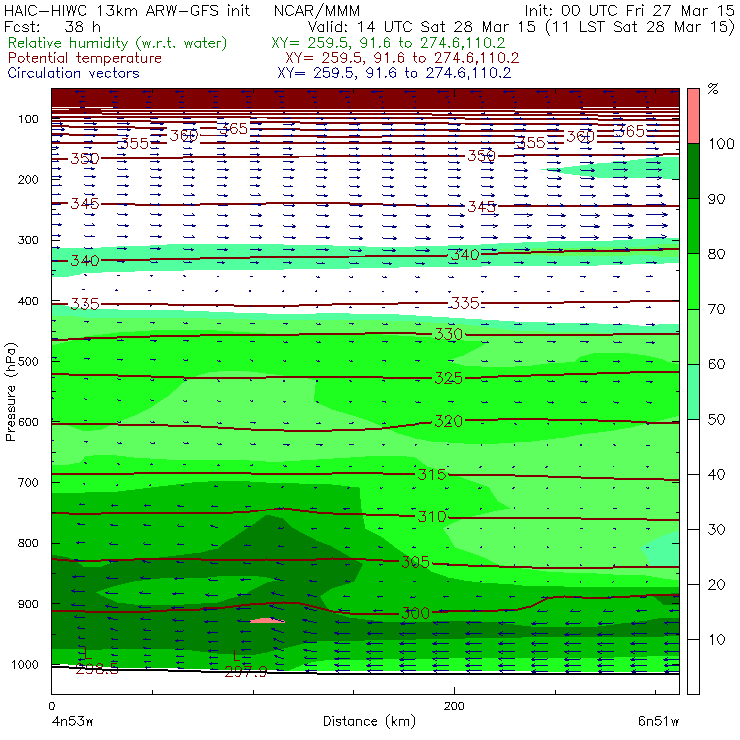Click the "10" colorbar tick label

(716, 640)
